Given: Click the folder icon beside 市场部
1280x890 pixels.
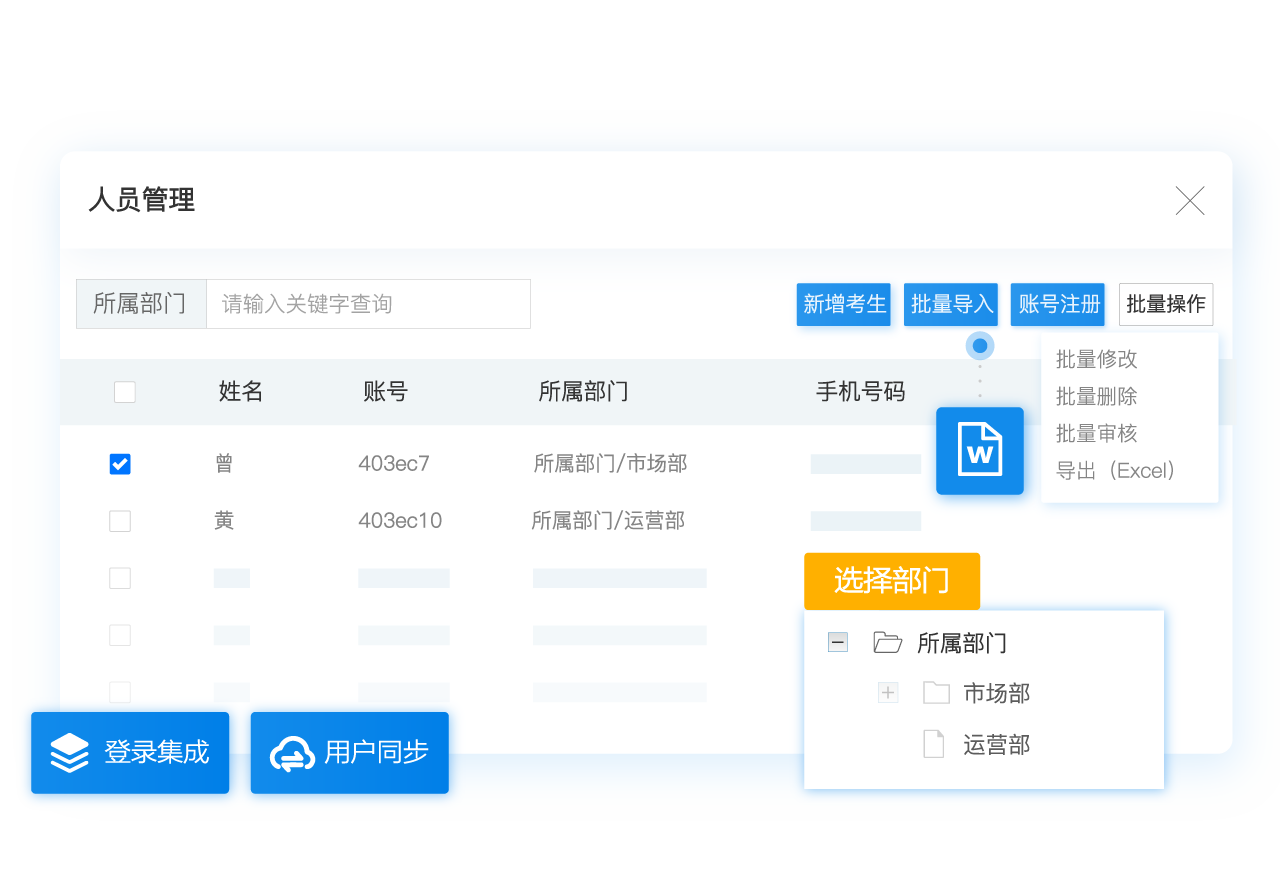Looking at the screenshot, I should [x=936, y=693].
